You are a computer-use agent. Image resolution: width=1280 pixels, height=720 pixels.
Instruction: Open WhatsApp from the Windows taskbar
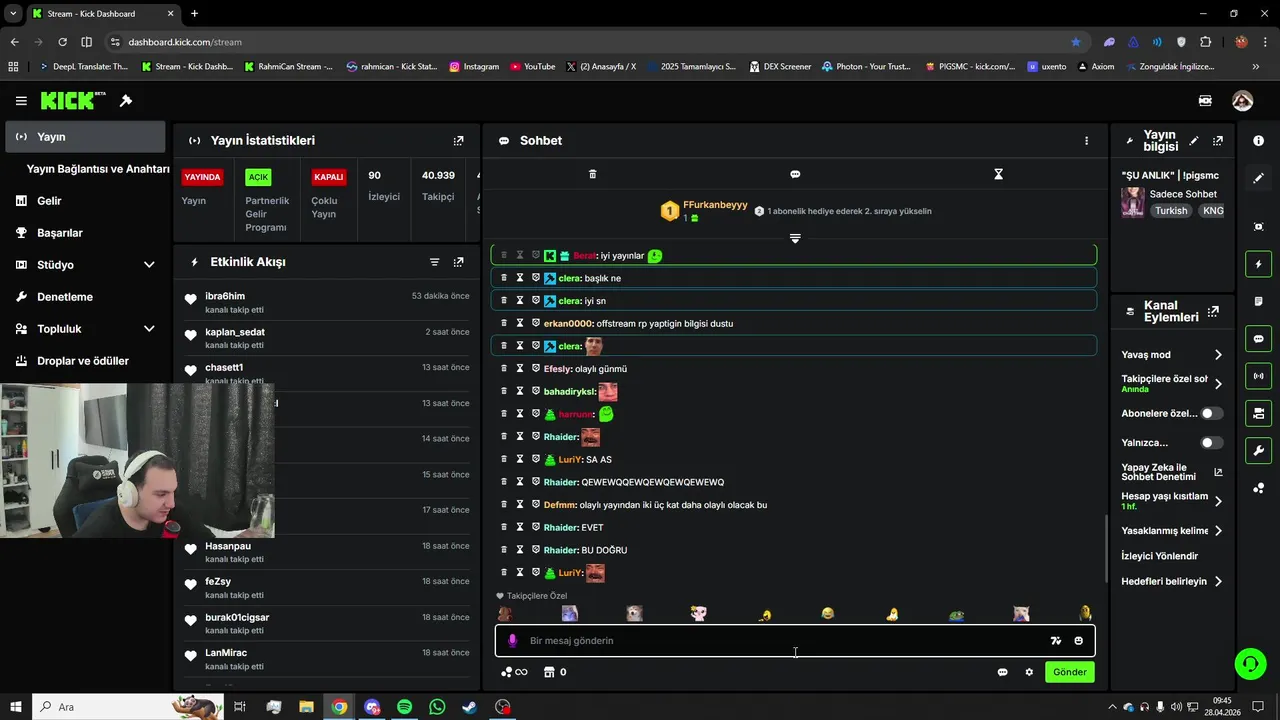[437, 707]
